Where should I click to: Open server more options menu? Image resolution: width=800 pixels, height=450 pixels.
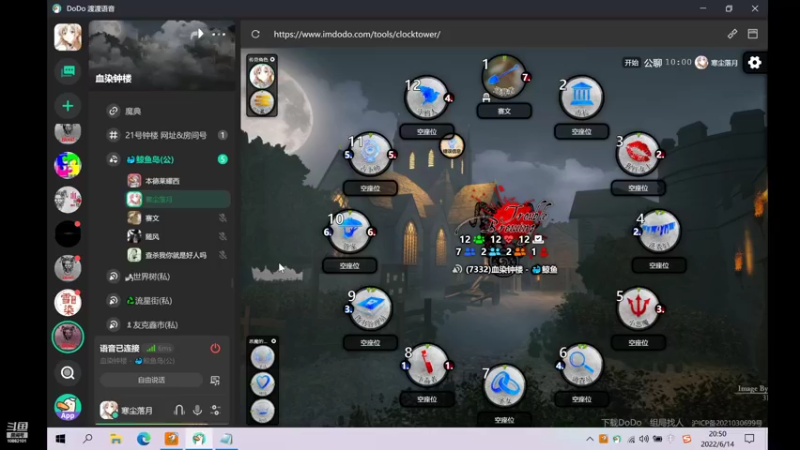point(219,34)
